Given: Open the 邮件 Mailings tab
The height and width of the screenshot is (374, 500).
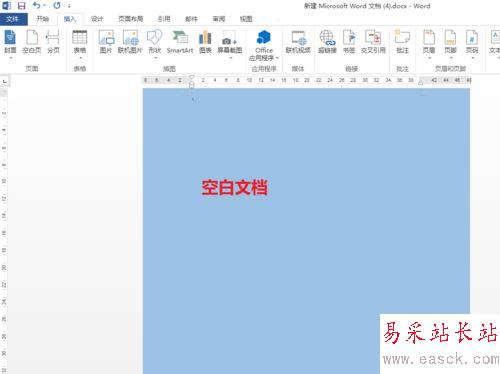Looking at the screenshot, I should [x=191, y=19].
